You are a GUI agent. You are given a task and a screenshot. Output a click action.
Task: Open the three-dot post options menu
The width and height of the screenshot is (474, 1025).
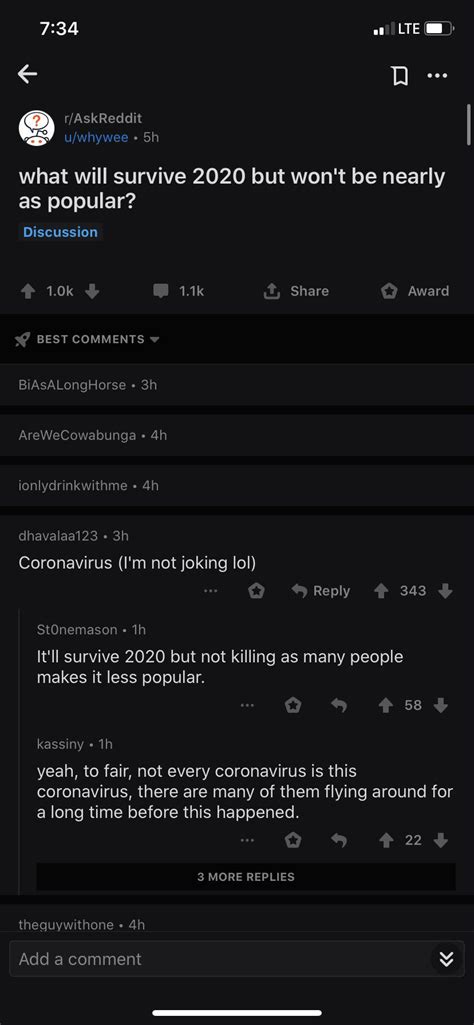tap(437, 76)
